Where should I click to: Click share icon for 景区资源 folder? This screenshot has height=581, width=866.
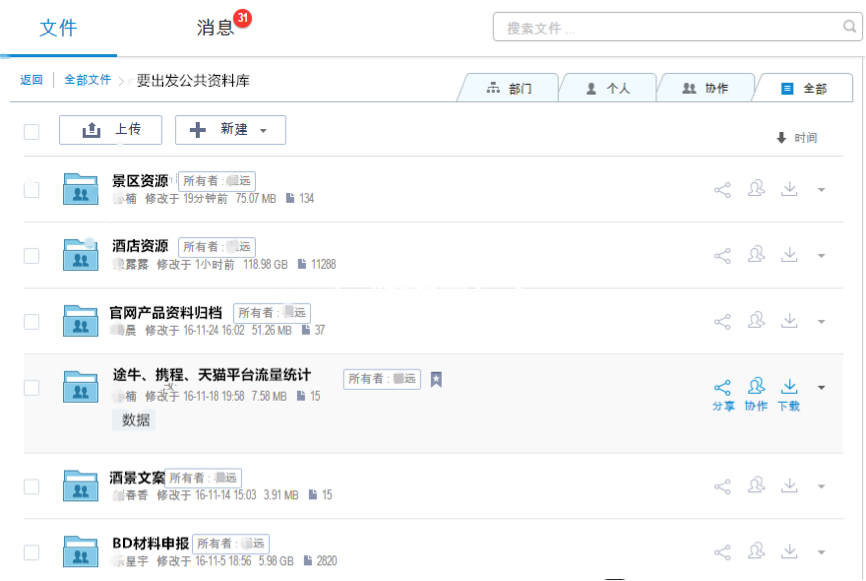[x=722, y=190]
